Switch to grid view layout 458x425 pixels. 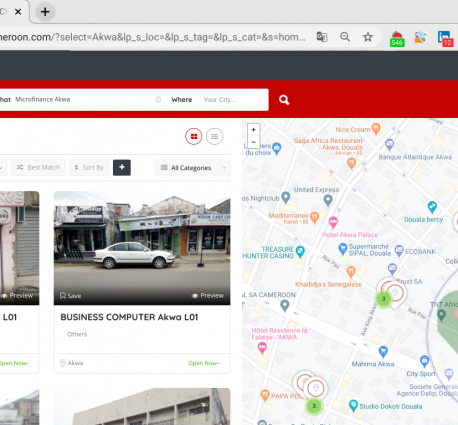tap(194, 136)
